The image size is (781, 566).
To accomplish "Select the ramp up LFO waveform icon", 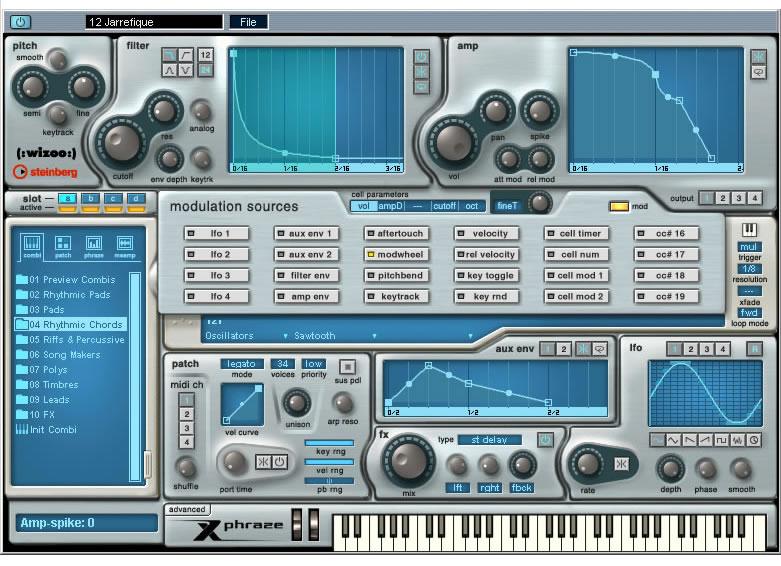I will click(705, 440).
